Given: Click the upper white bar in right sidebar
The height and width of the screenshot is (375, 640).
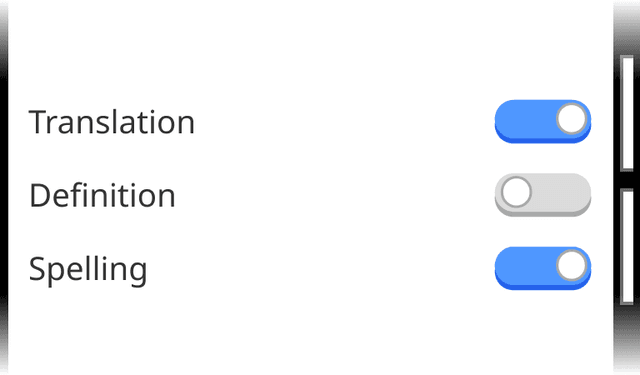Looking at the screenshot, I should [627, 113].
